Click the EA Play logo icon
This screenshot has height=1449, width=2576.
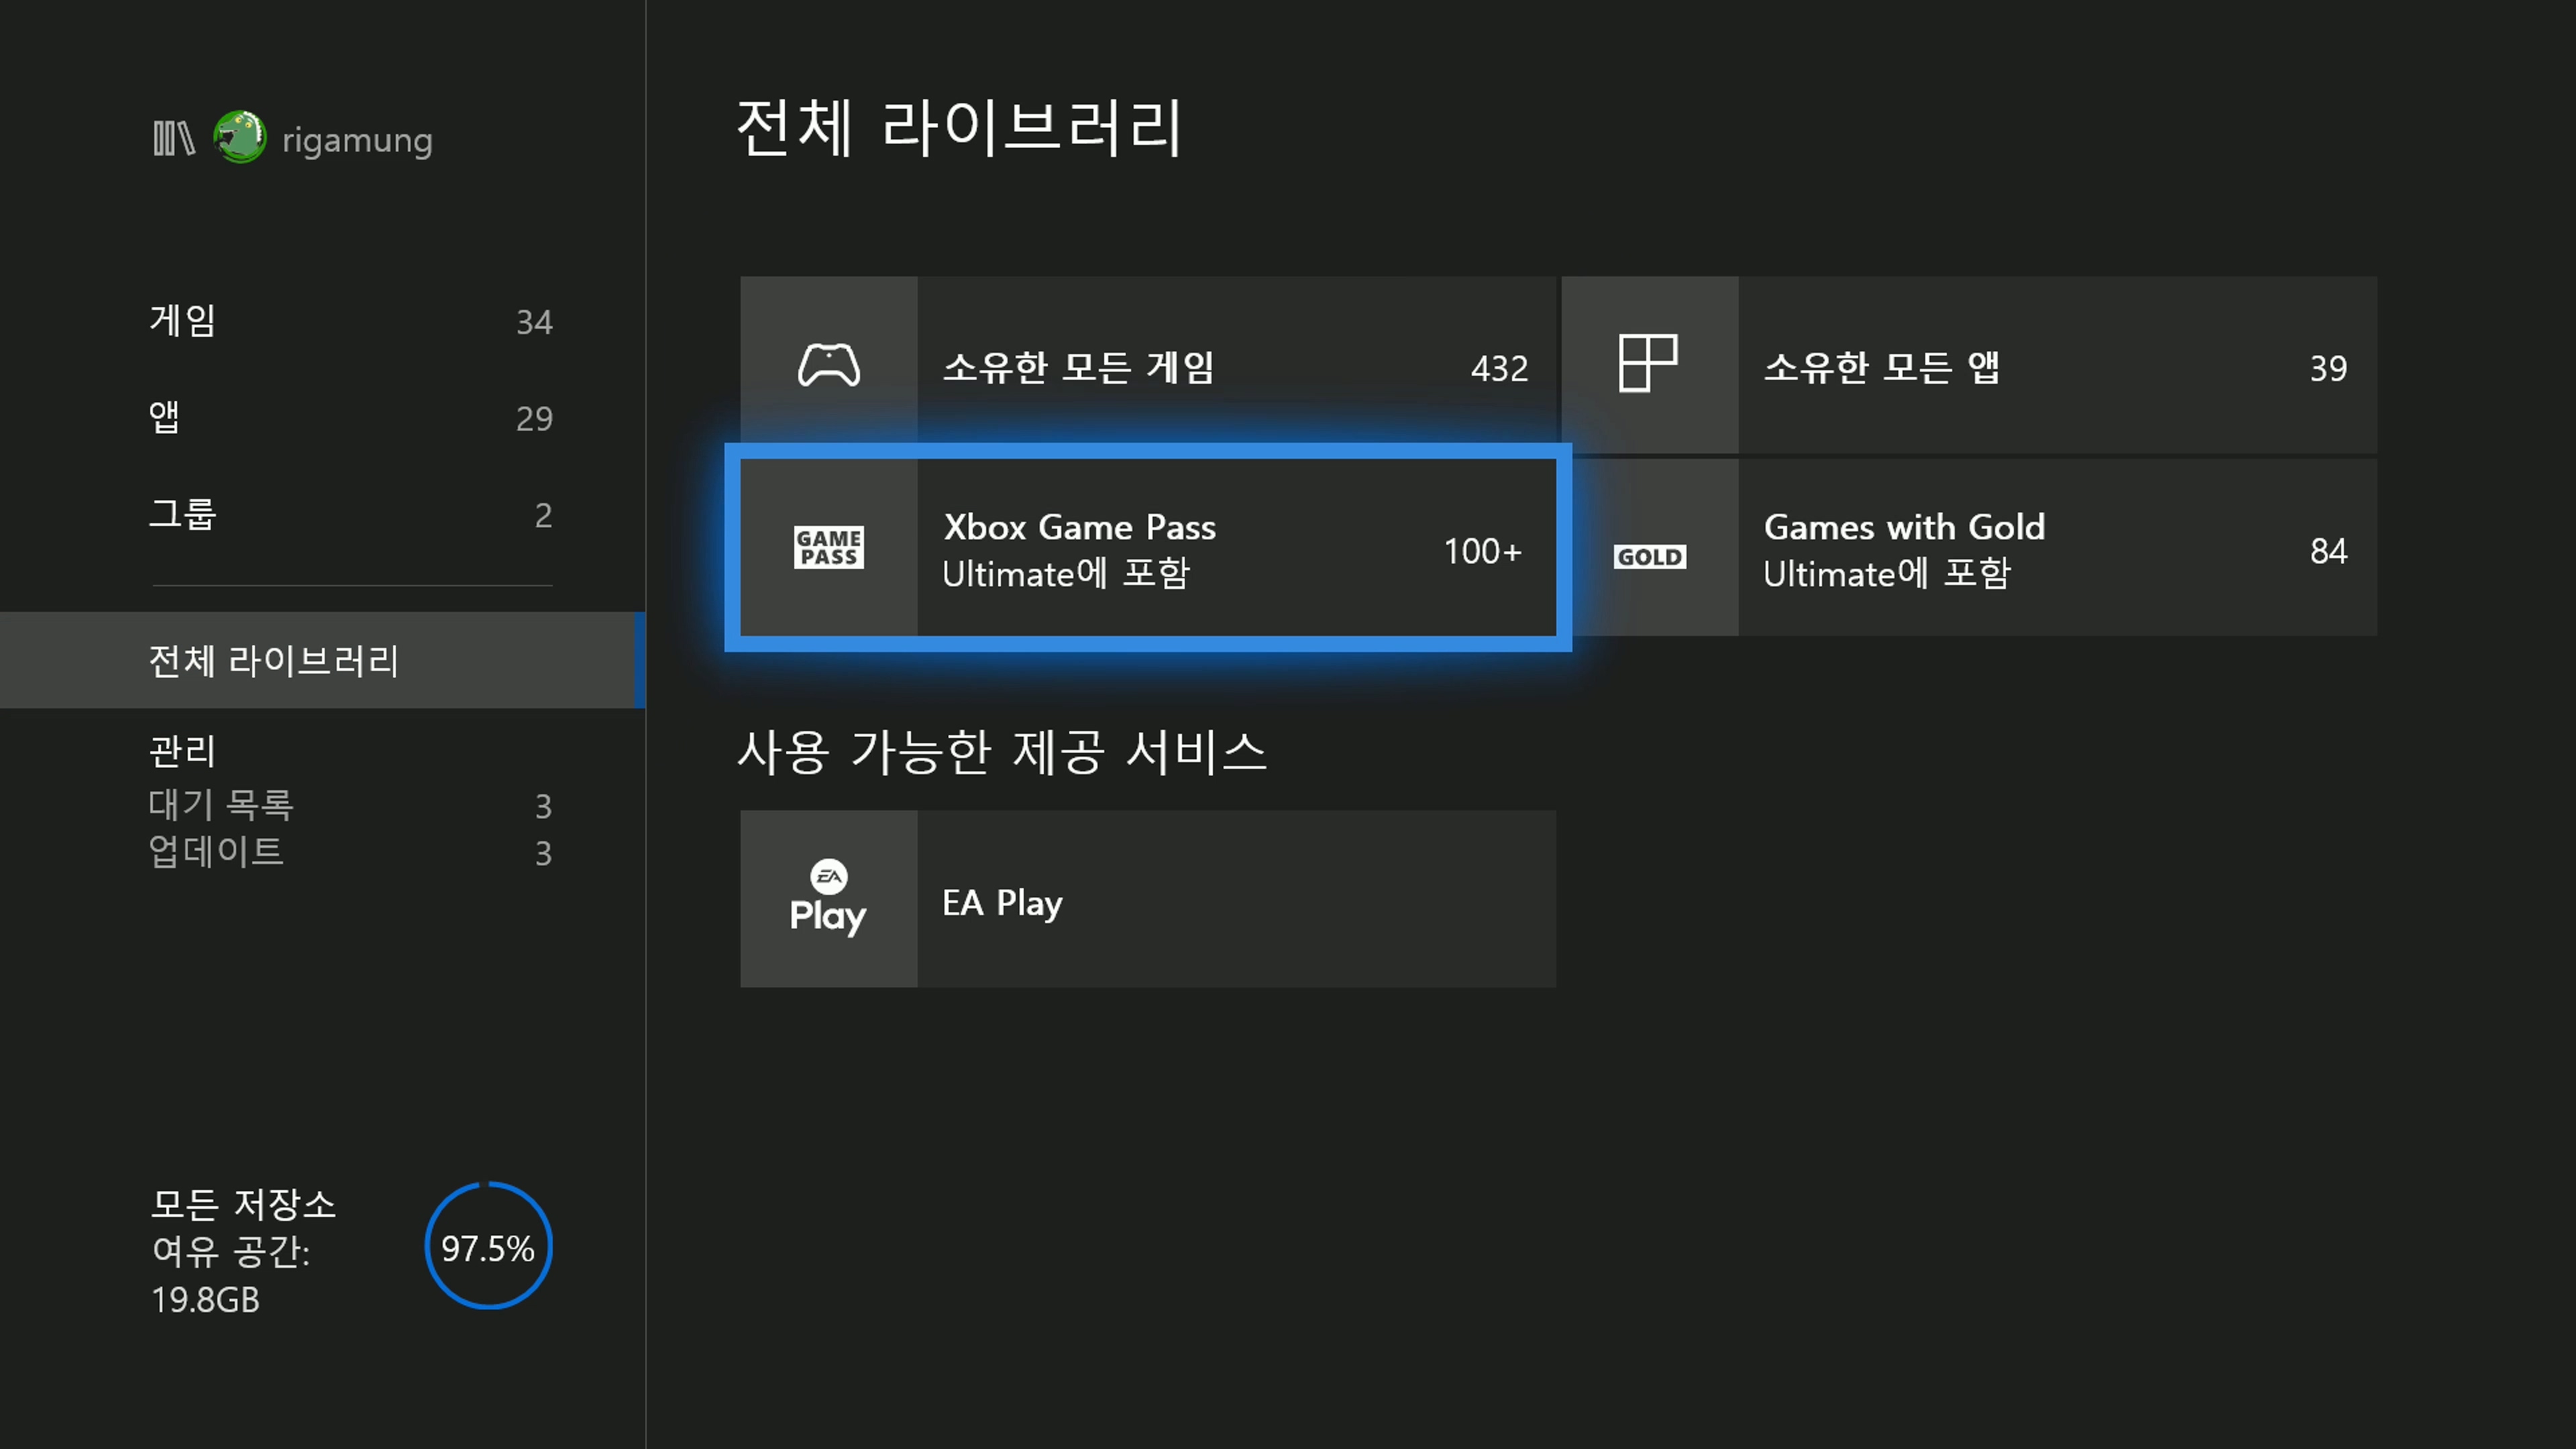(x=828, y=897)
